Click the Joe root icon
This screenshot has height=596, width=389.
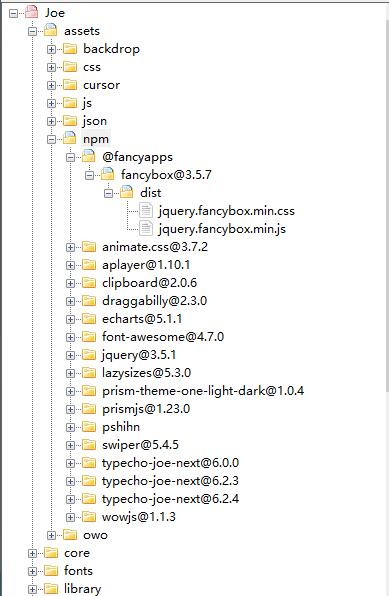click(x=32, y=12)
